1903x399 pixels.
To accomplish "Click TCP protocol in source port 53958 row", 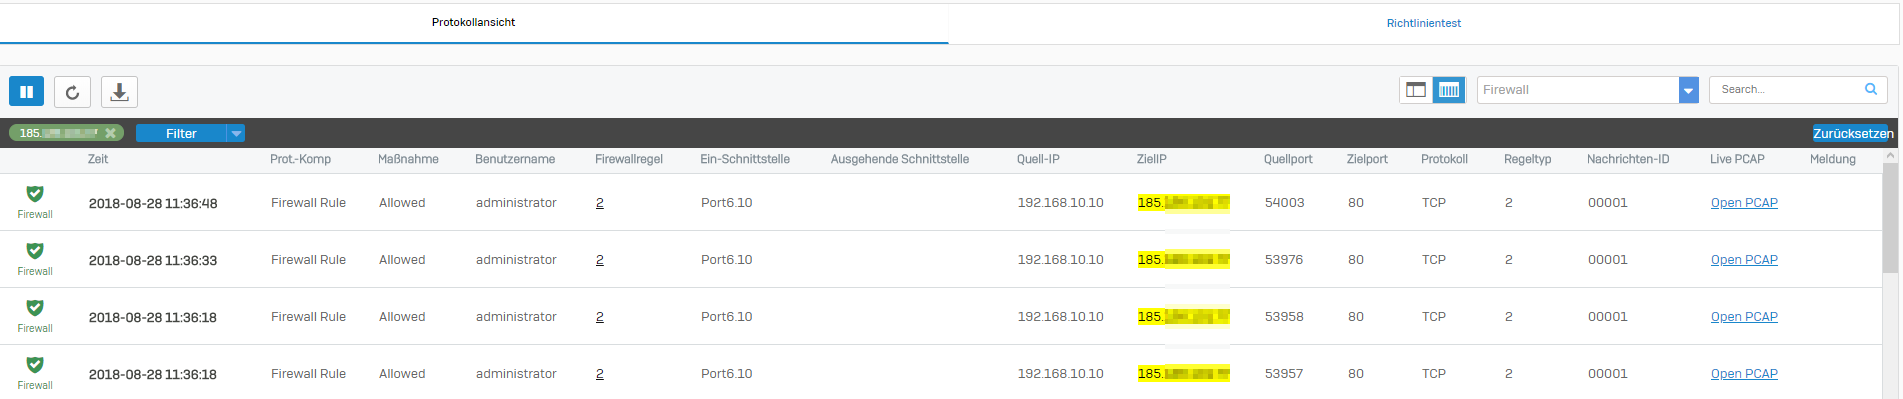I will tap(1434, 316).
